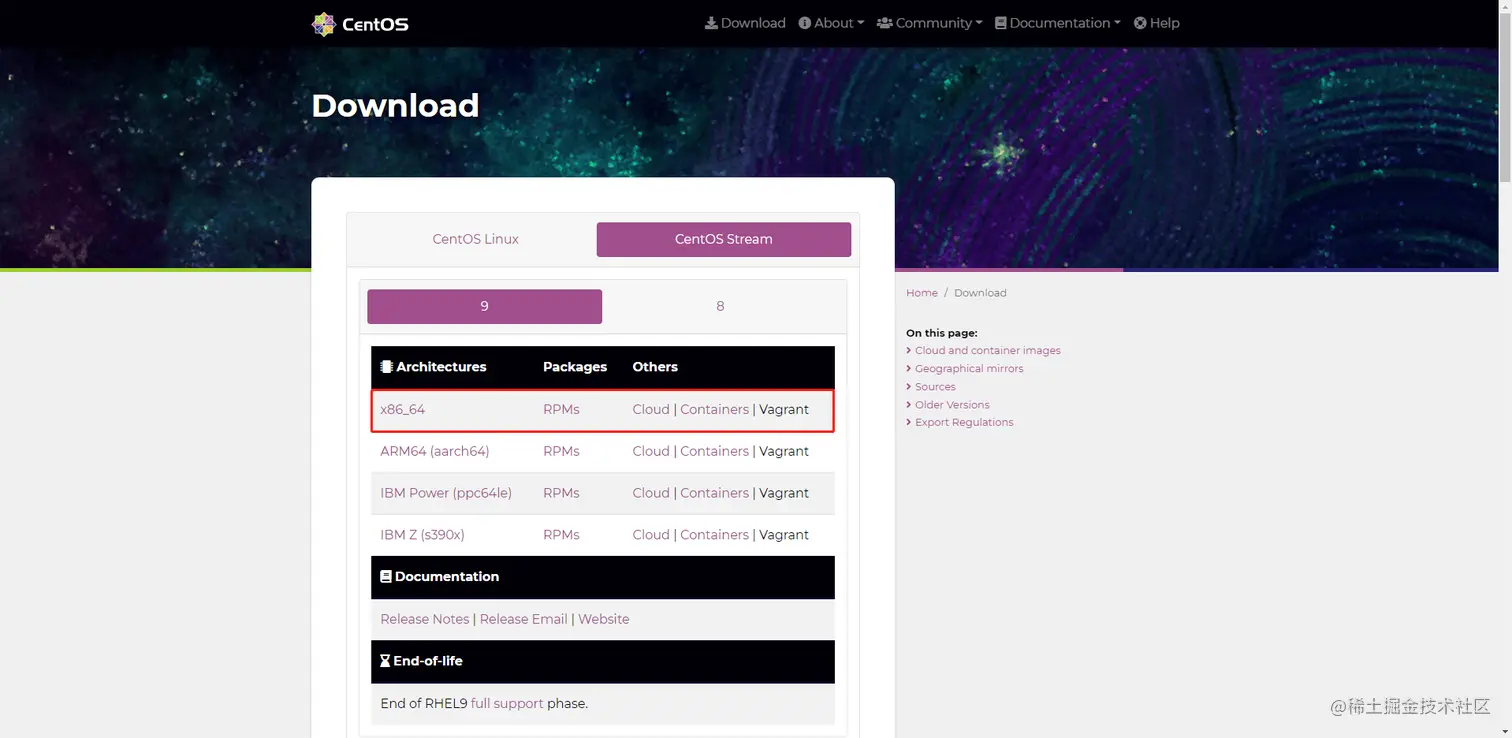The height and width of the screenshot is (738, 1512).
Task: Expand the Community dropdown menu
Action: pyautogui.click(x=929, y=23)
